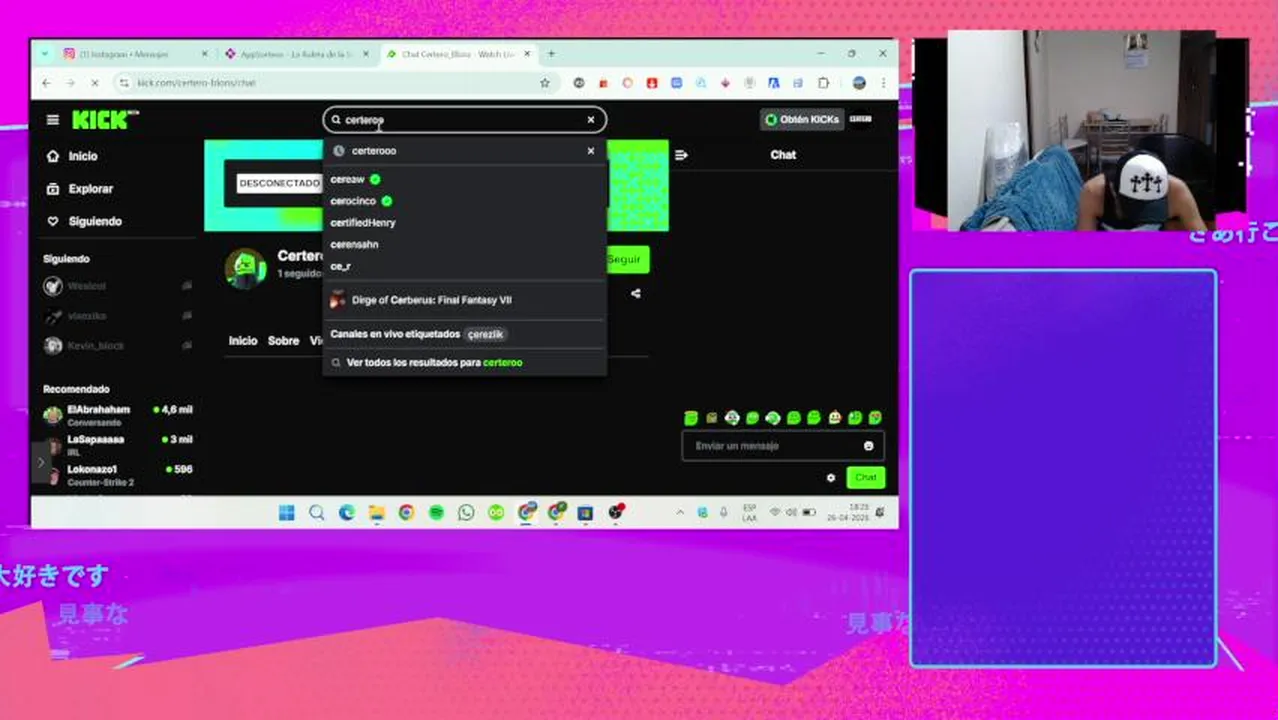Choose the "certifiedHenry" suggestion

pyautogui.click(x=363, y=223)
